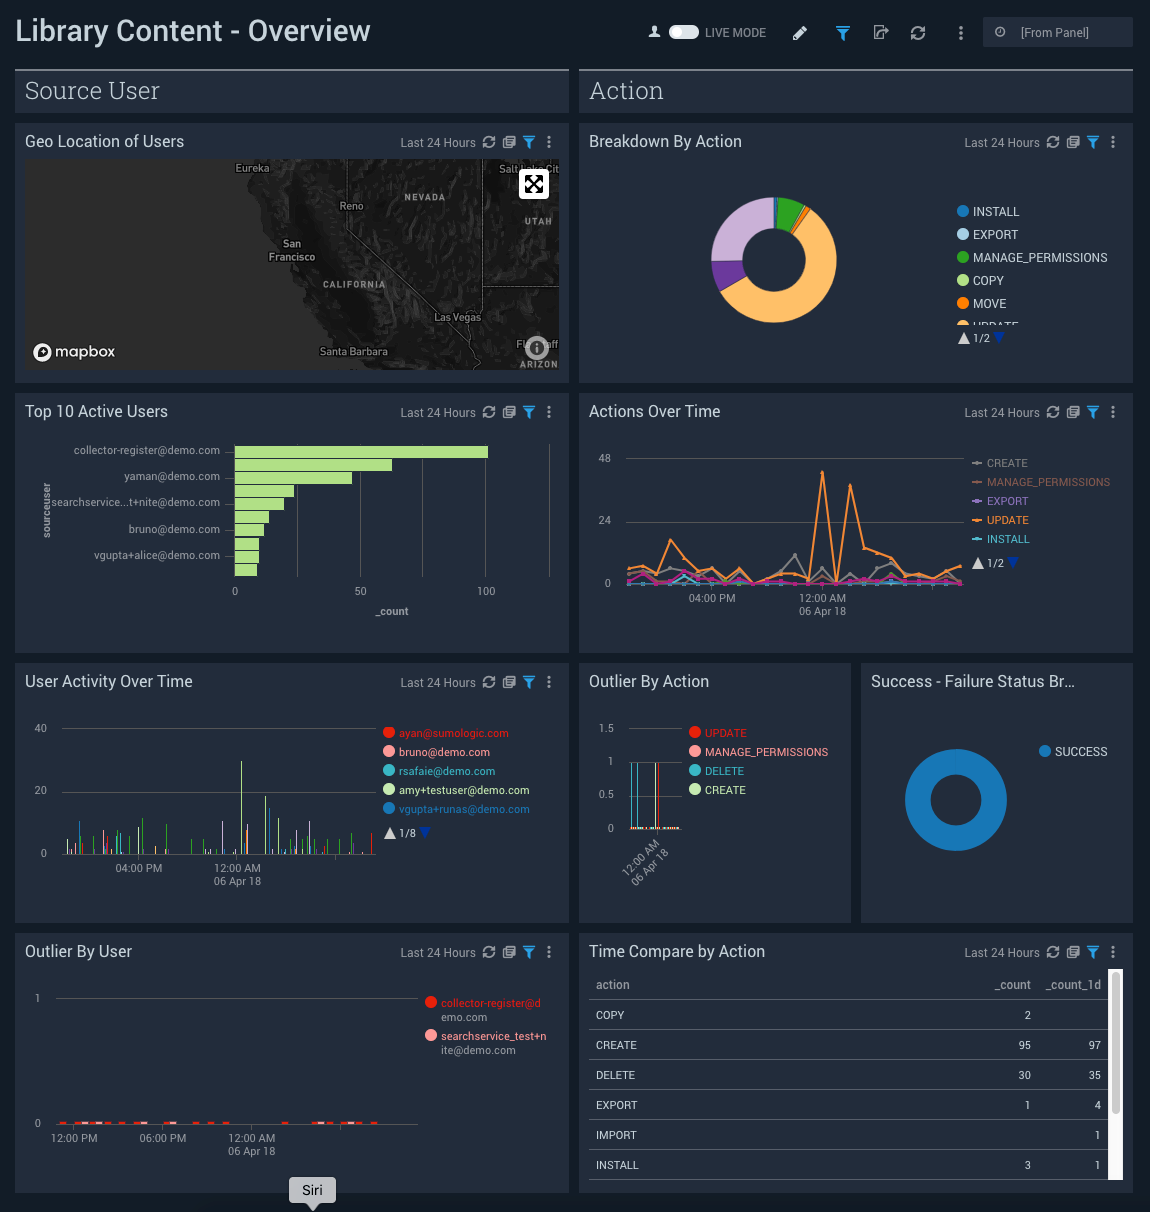Screen dimensions: 1150x1212
Task: Click the share dashboard icon
Action: coord(881,33)
